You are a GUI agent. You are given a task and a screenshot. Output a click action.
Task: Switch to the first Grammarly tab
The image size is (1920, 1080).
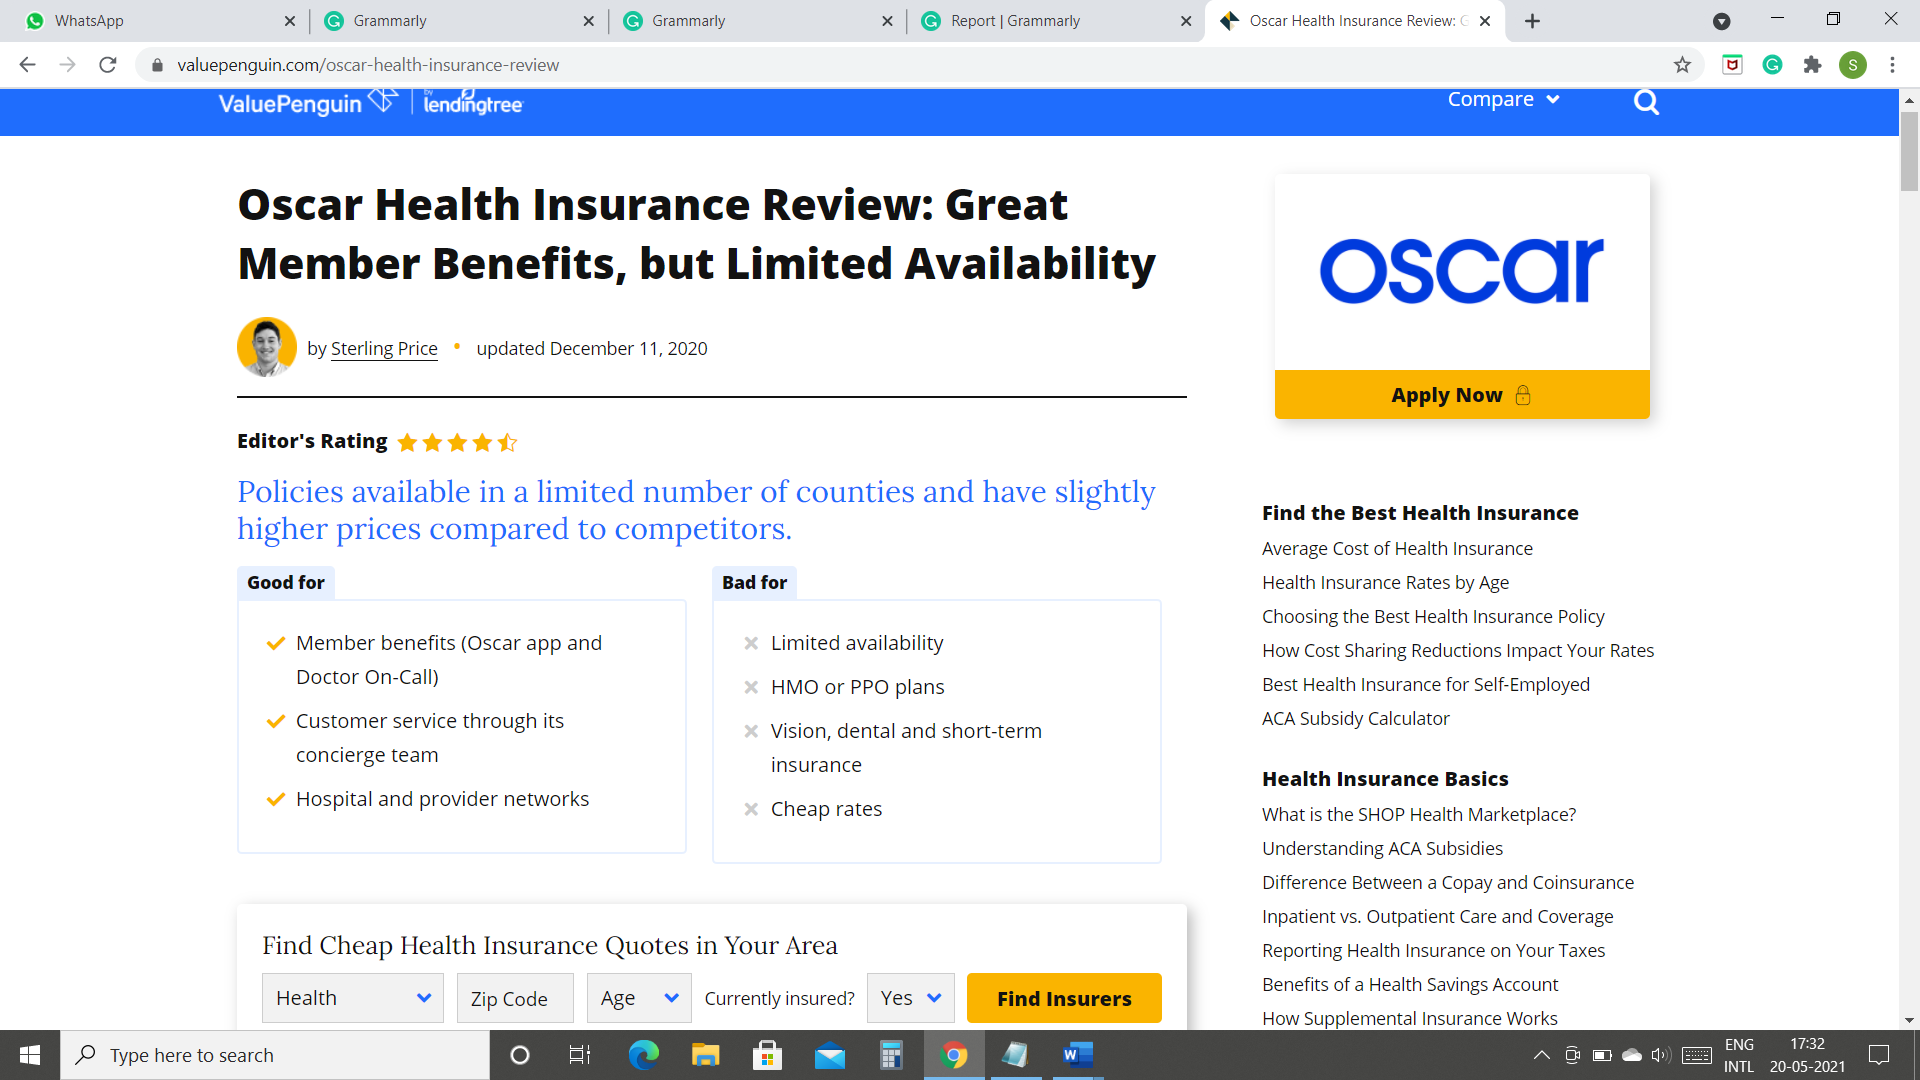460,21
